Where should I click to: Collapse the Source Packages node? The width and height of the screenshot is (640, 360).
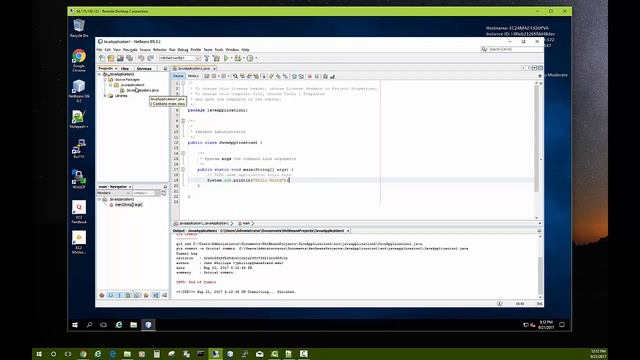tap(105, 80)
